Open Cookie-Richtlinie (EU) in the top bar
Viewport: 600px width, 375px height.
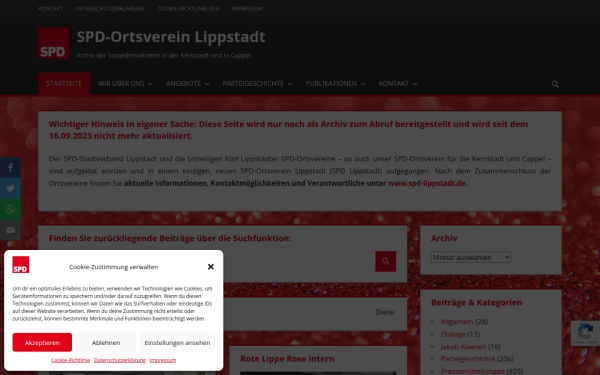click(188, 8)
